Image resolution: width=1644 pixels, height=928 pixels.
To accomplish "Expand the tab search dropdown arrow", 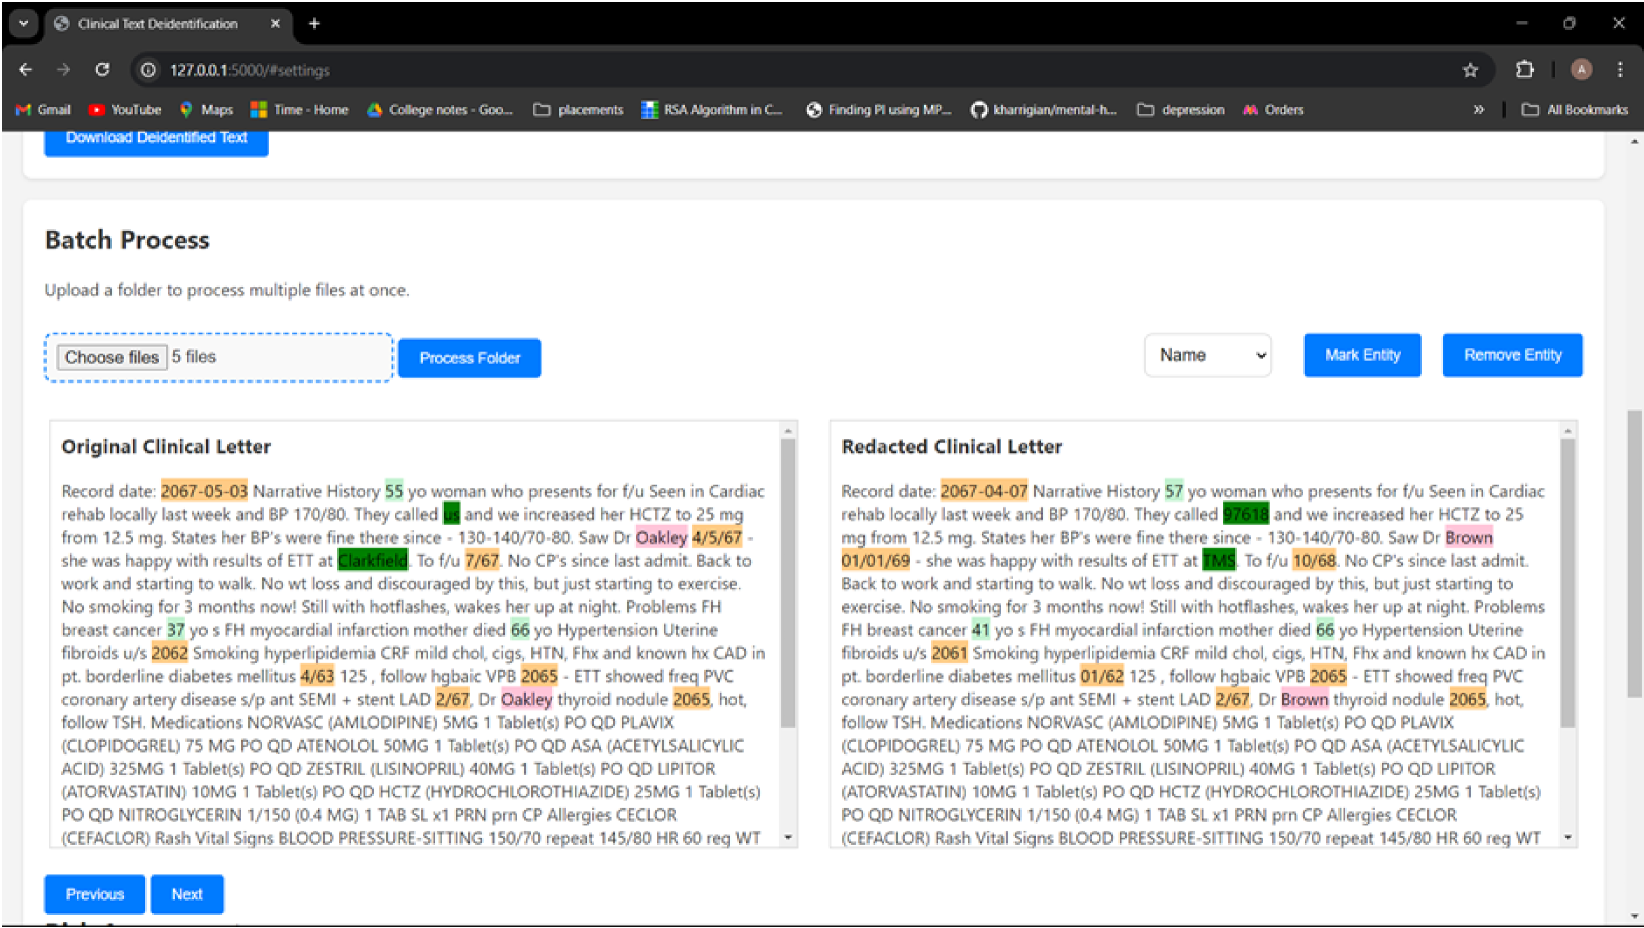I will click(23, 23).
